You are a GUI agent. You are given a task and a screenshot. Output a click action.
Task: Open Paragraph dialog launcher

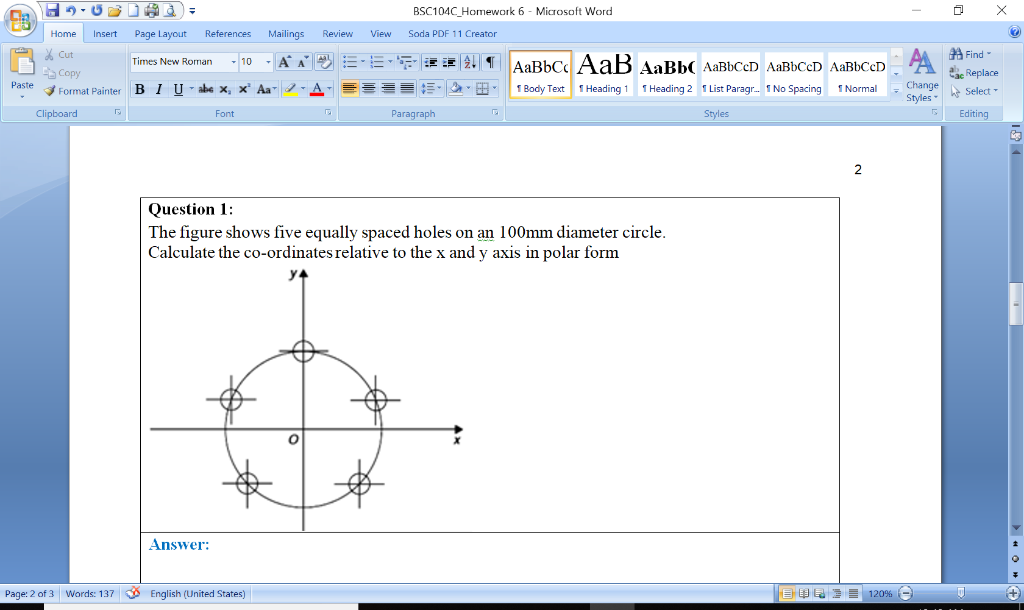496,112
